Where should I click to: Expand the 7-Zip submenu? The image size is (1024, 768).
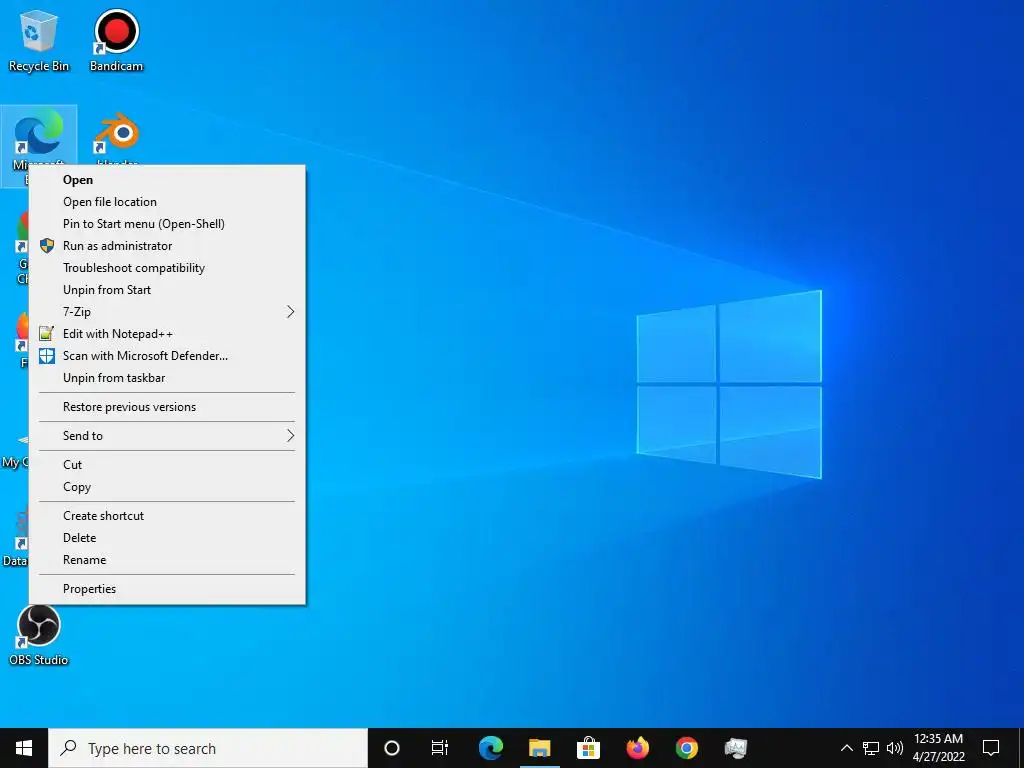(x=167, y=312)
